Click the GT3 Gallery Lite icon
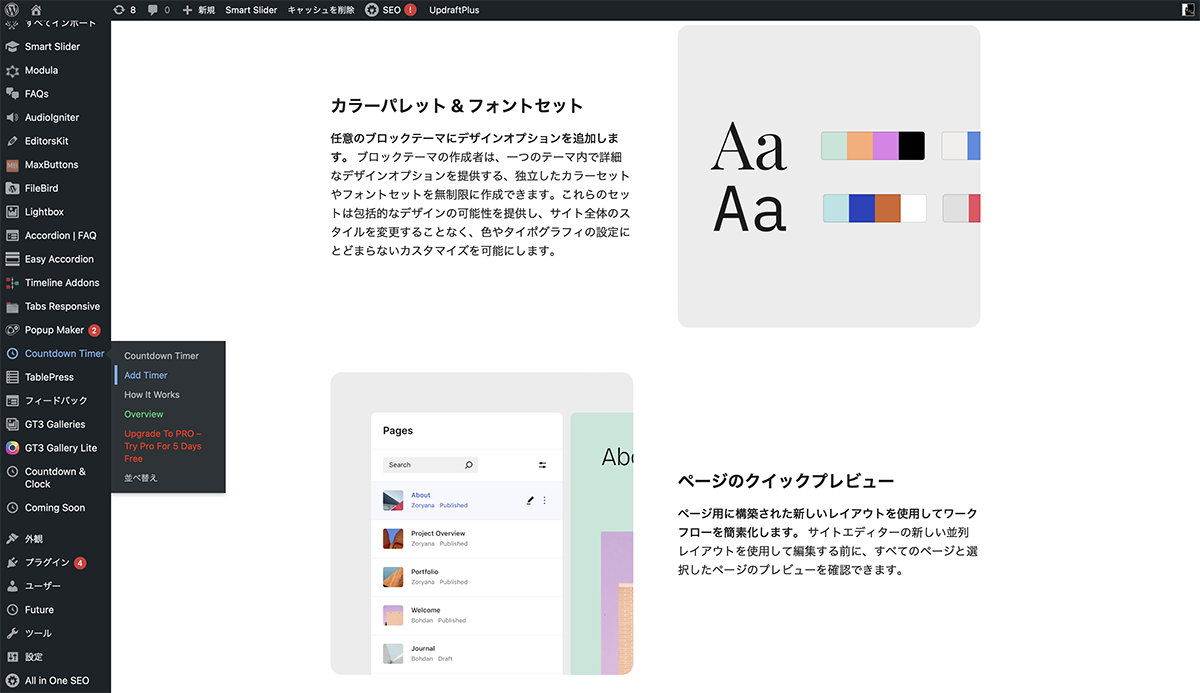The height and width of the screenshot is (693, 1200). point(12,448)
